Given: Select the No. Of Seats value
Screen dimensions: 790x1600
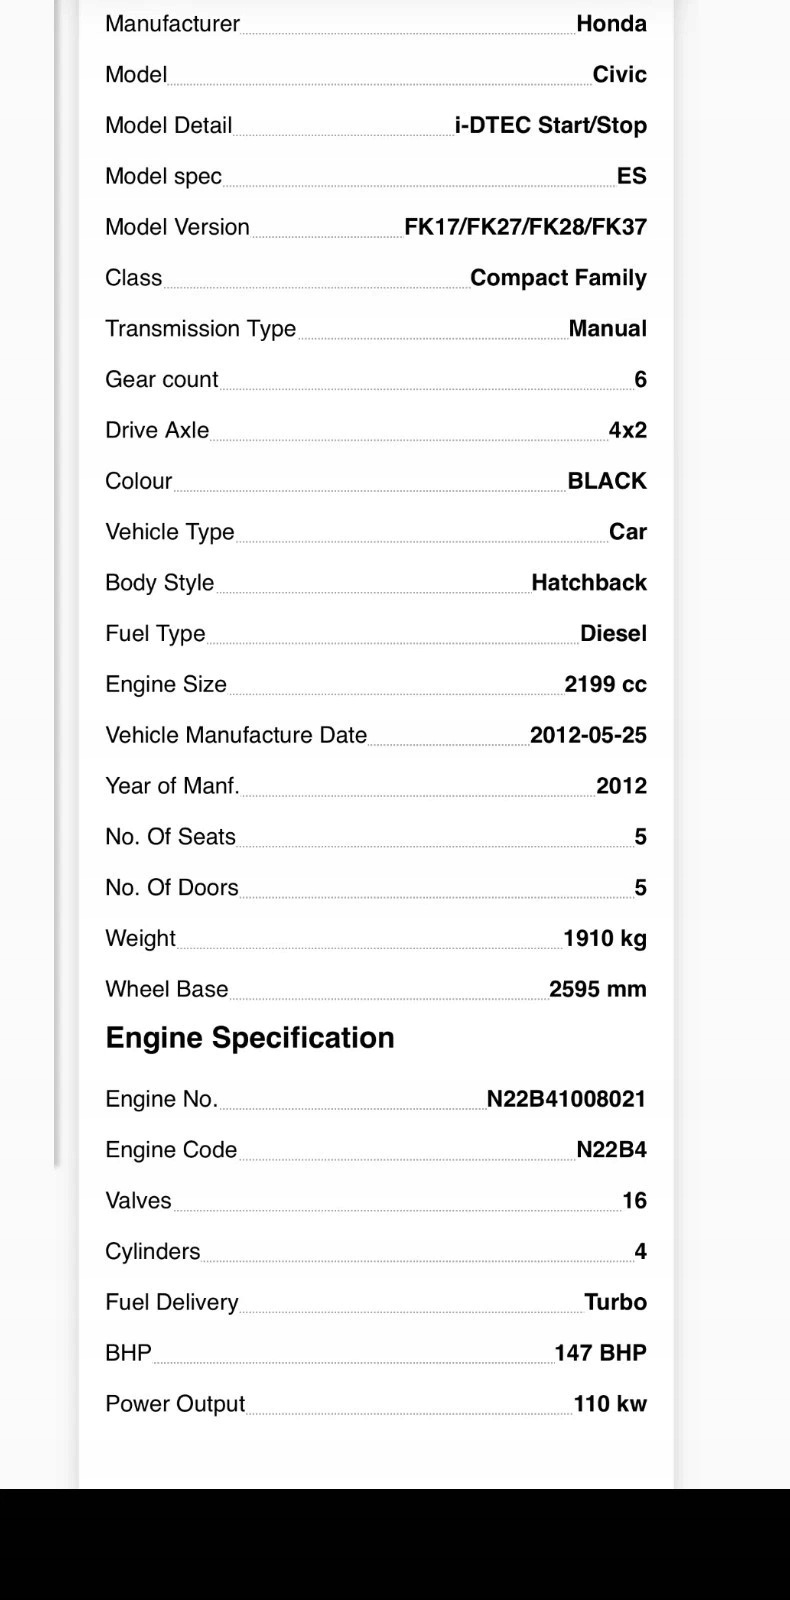Looking at the screenshot, I should (x=640, y=837).
